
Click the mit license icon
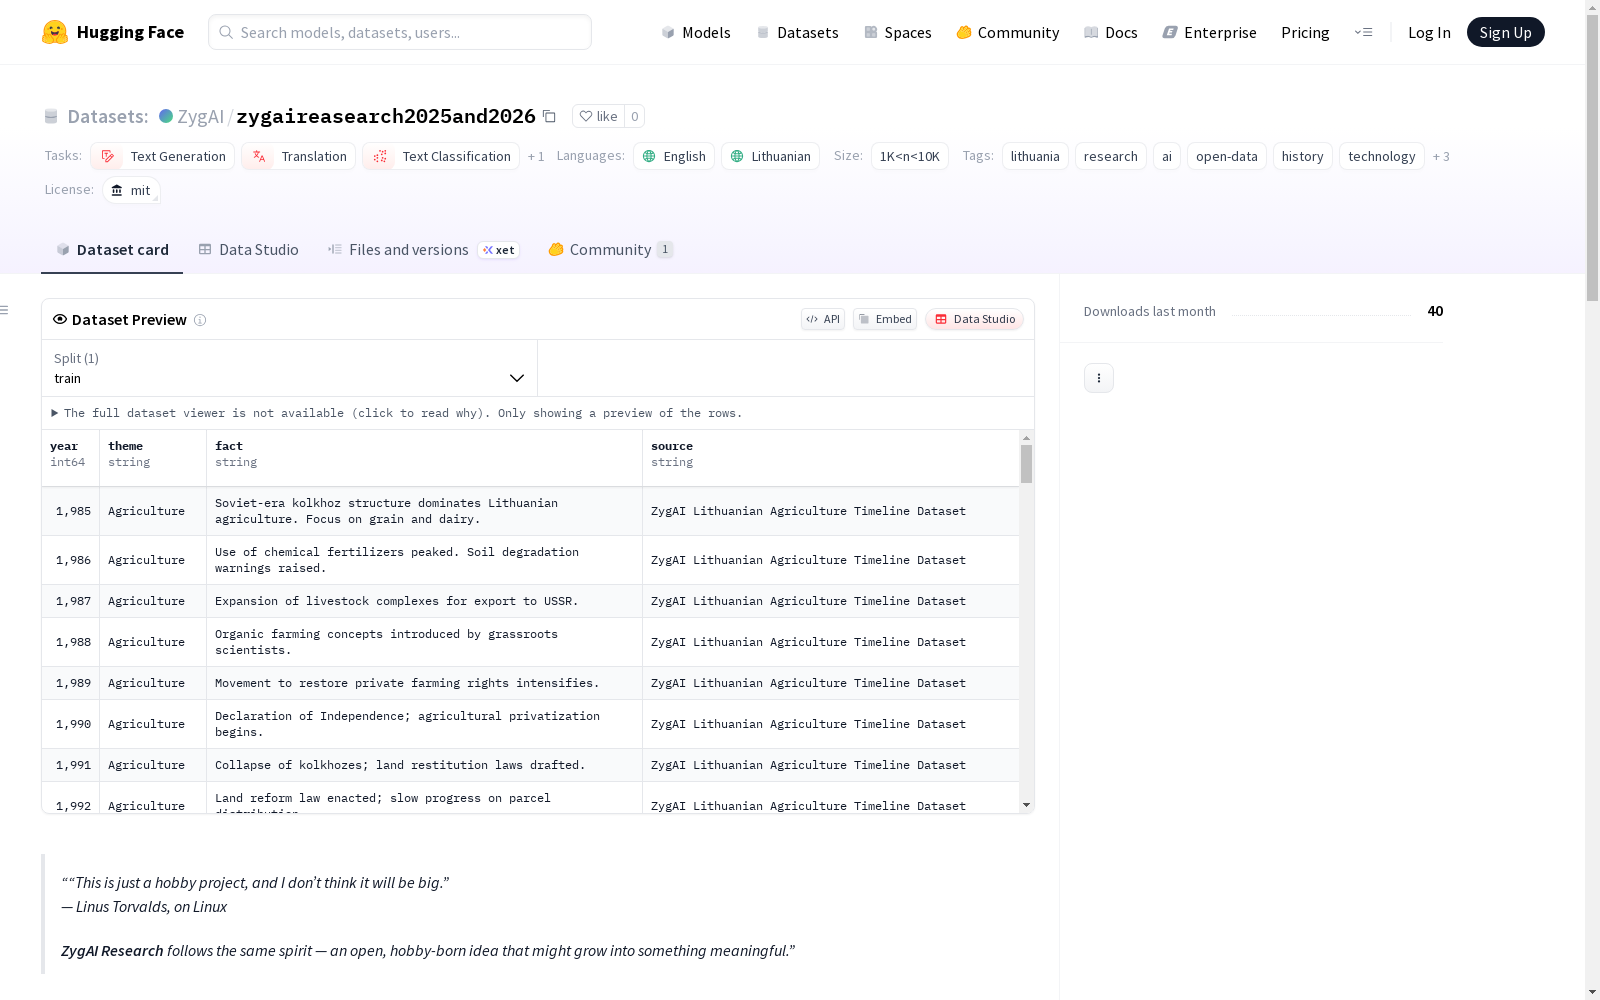117,190
